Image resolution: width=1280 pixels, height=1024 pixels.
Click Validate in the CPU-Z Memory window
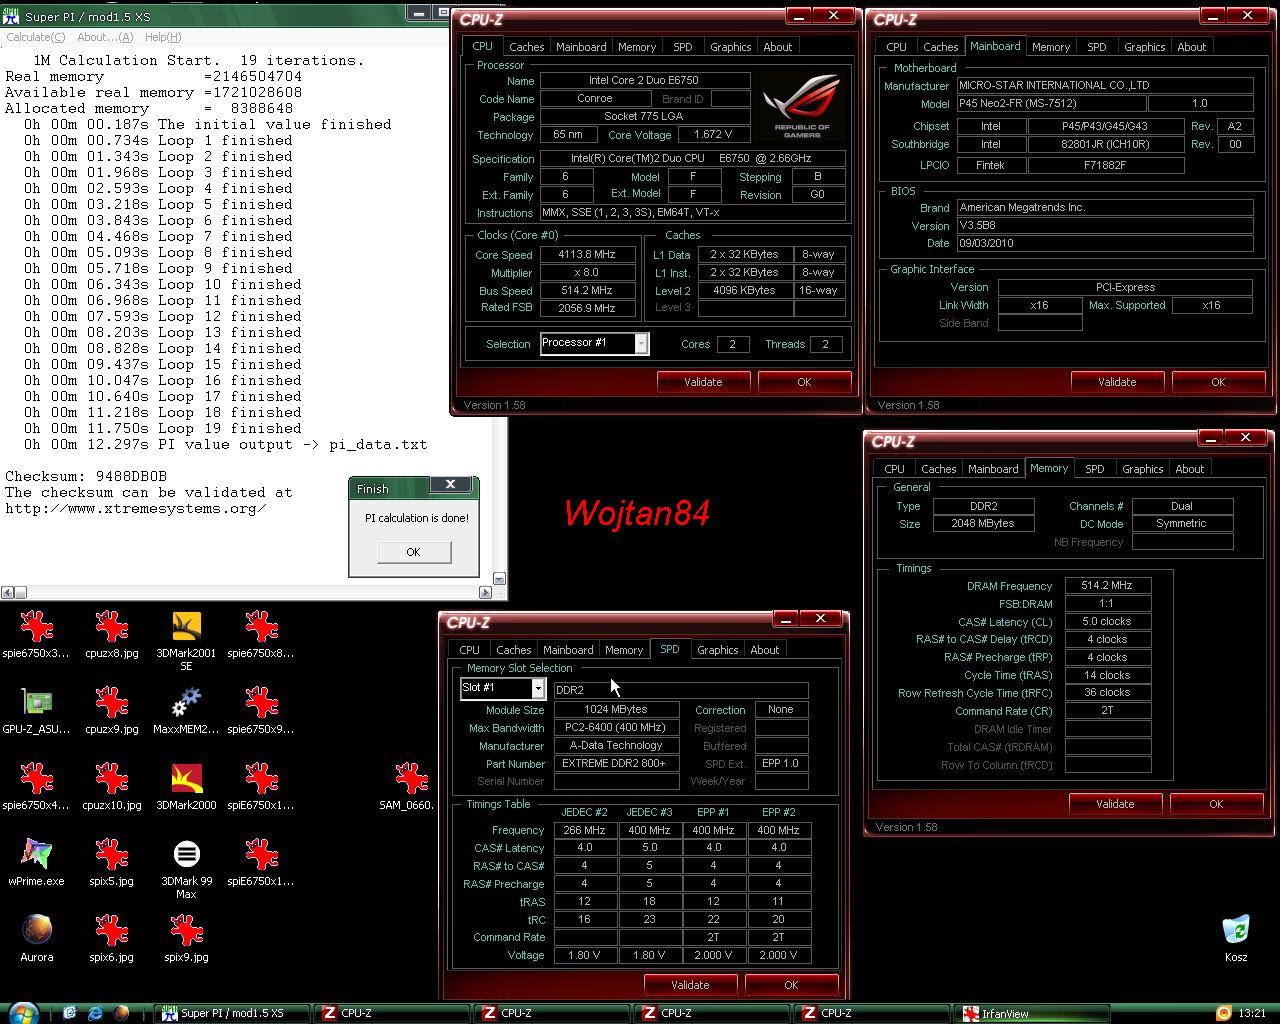[x=1115, y=804]
